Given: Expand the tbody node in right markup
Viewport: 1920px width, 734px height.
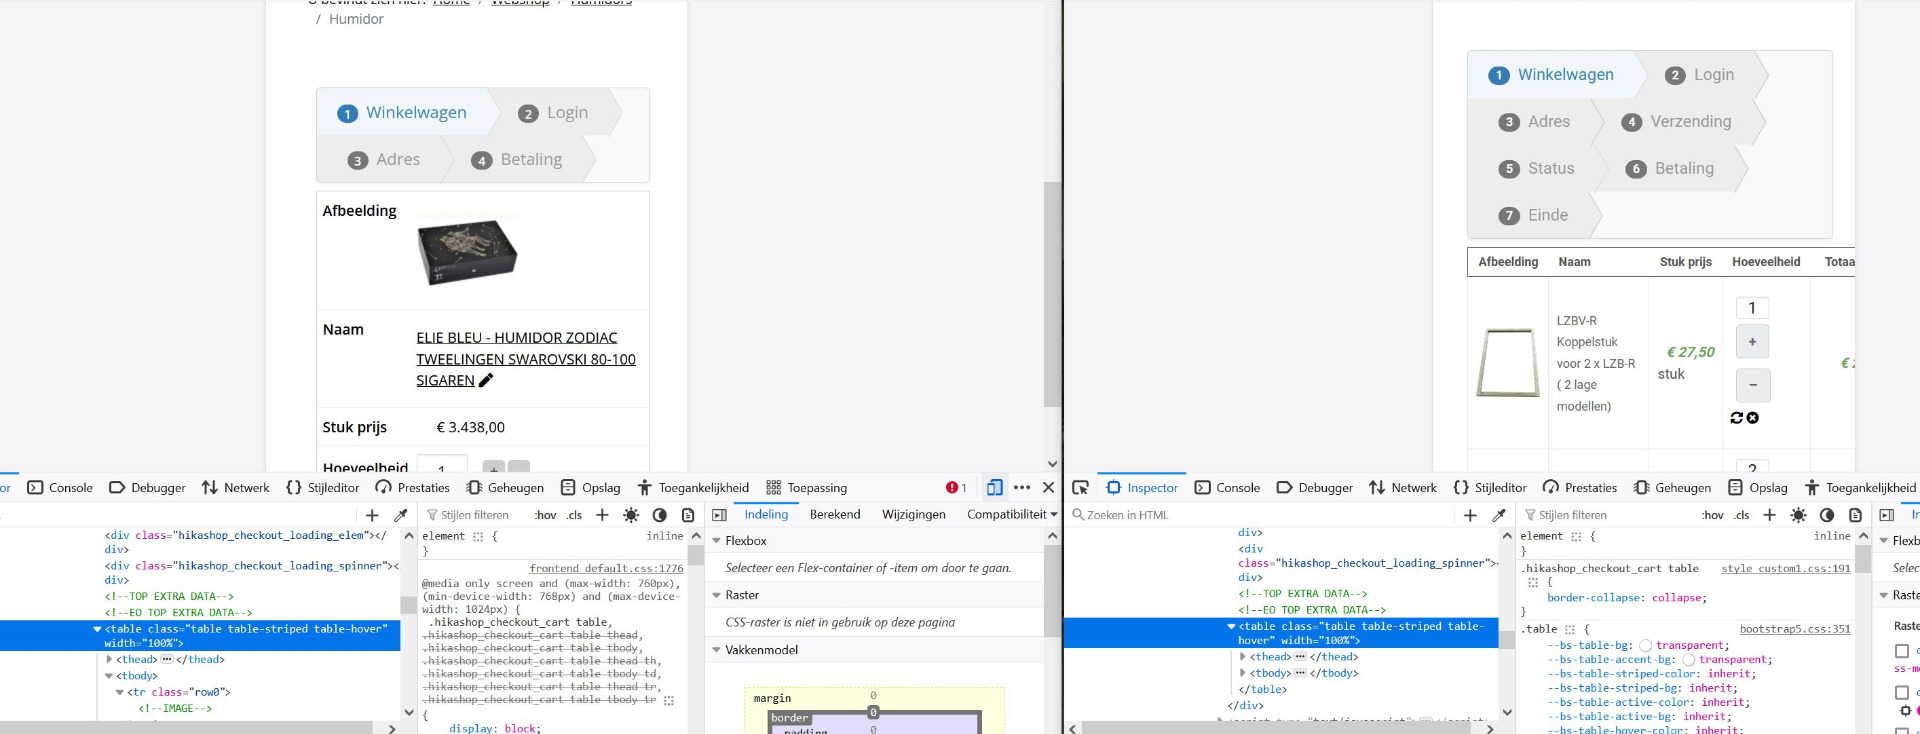Looking at the screenshot, I should (1243, 673).
